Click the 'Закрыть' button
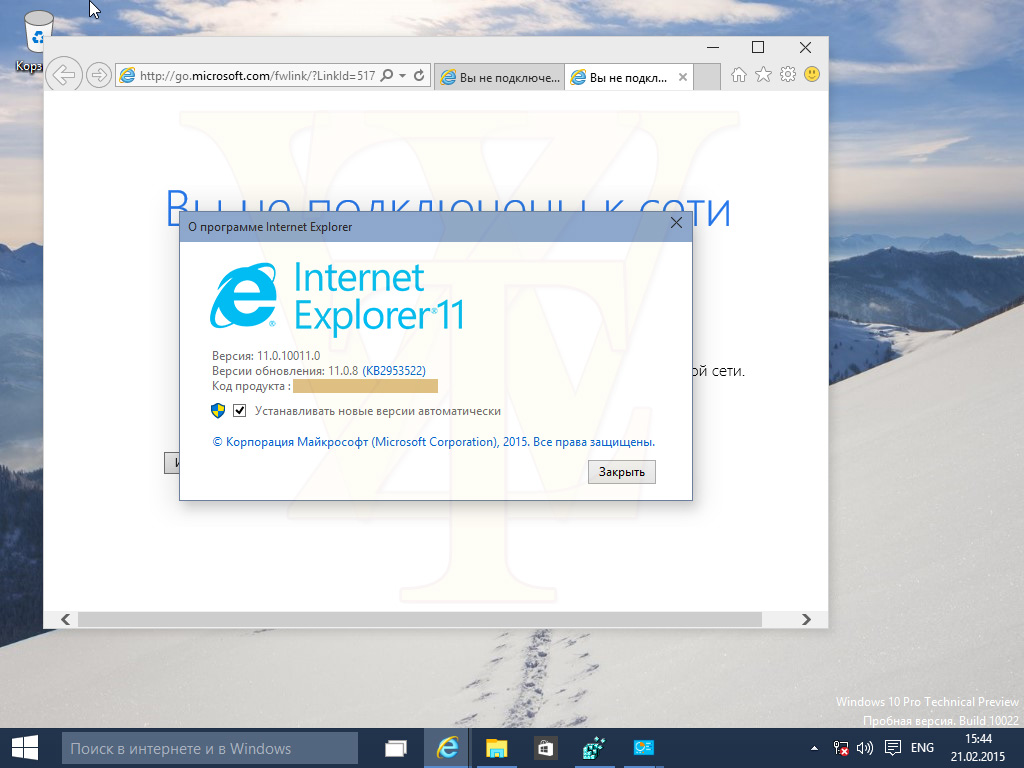Viewport: 1024px width, 768px height. pos(622,472)
